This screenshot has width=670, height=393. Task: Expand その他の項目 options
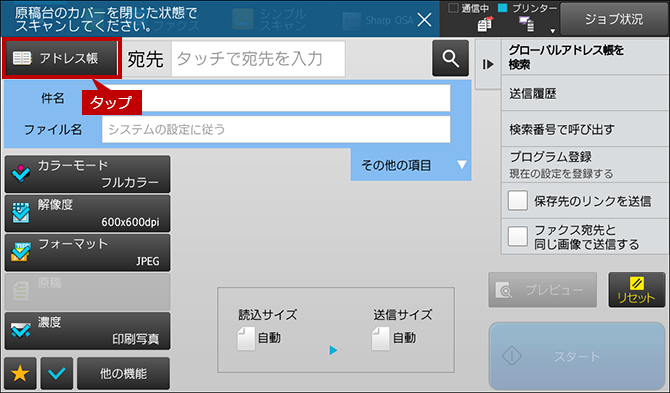click(411, 165)
